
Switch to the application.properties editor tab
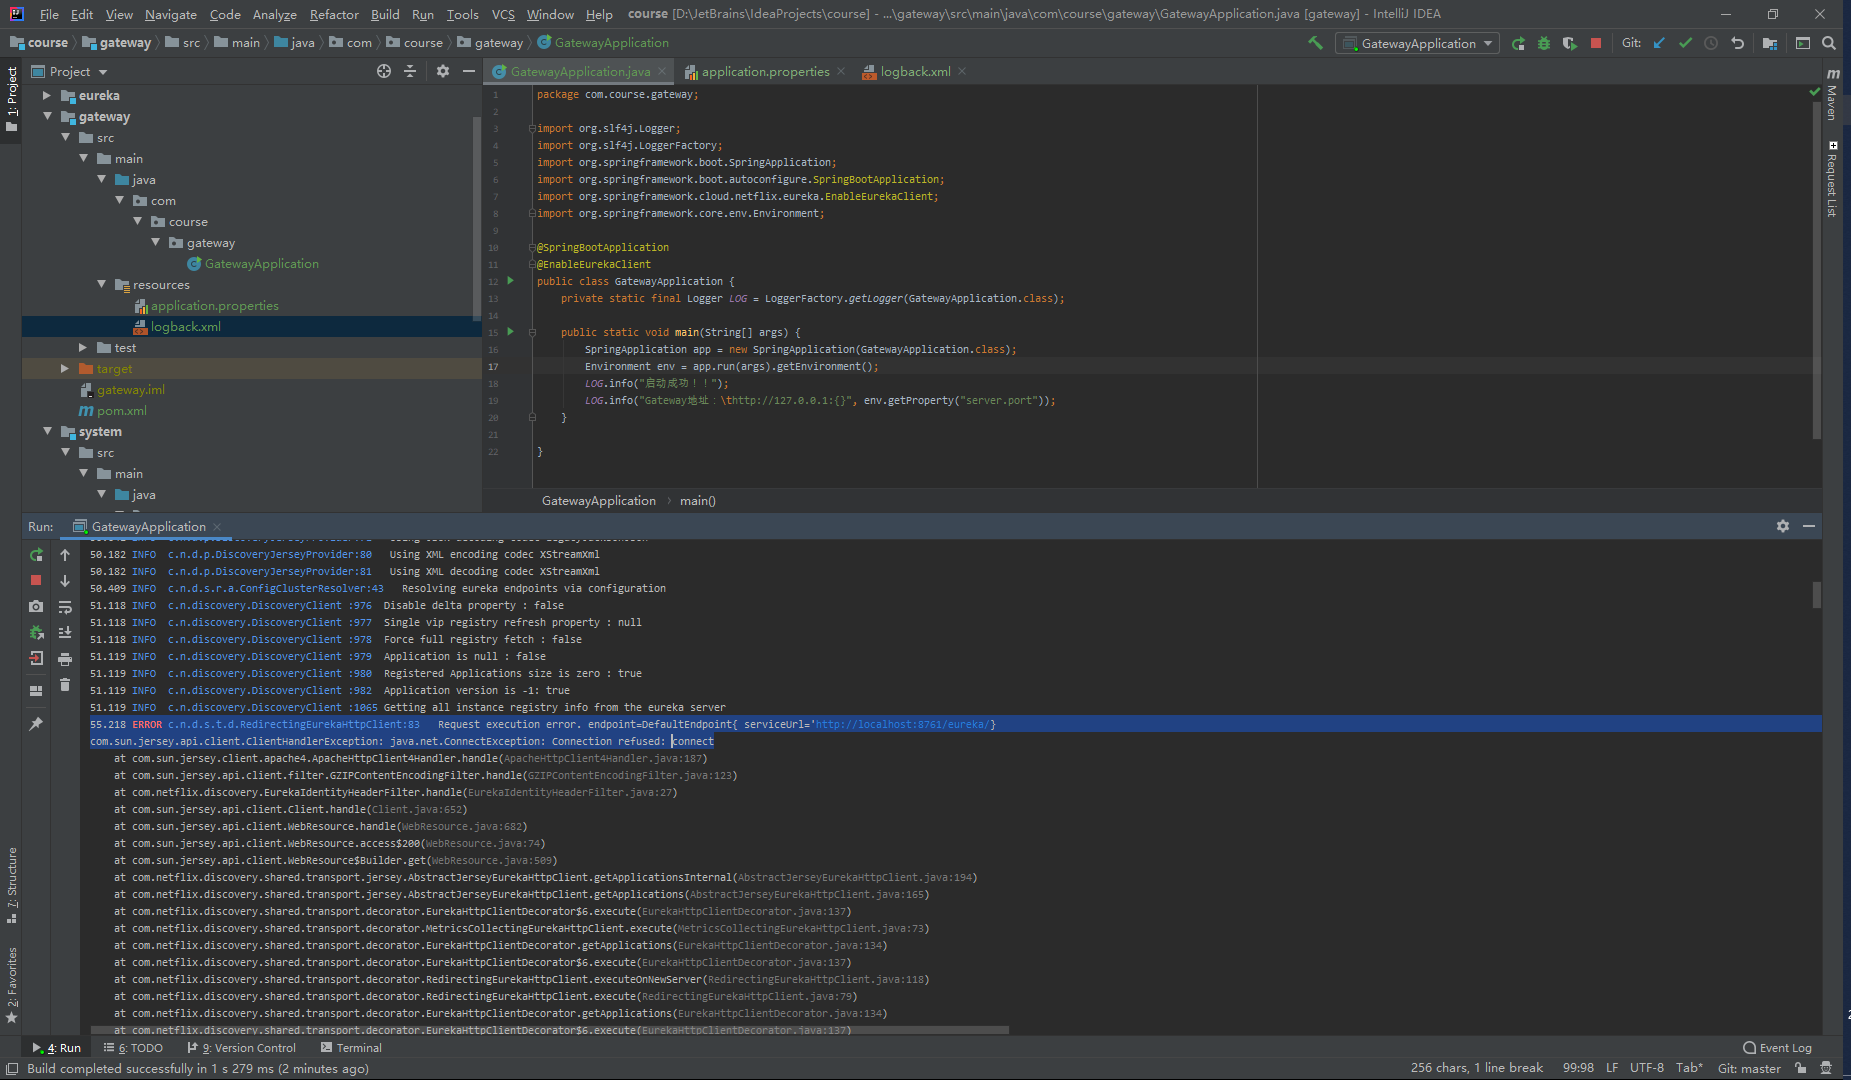765,71
